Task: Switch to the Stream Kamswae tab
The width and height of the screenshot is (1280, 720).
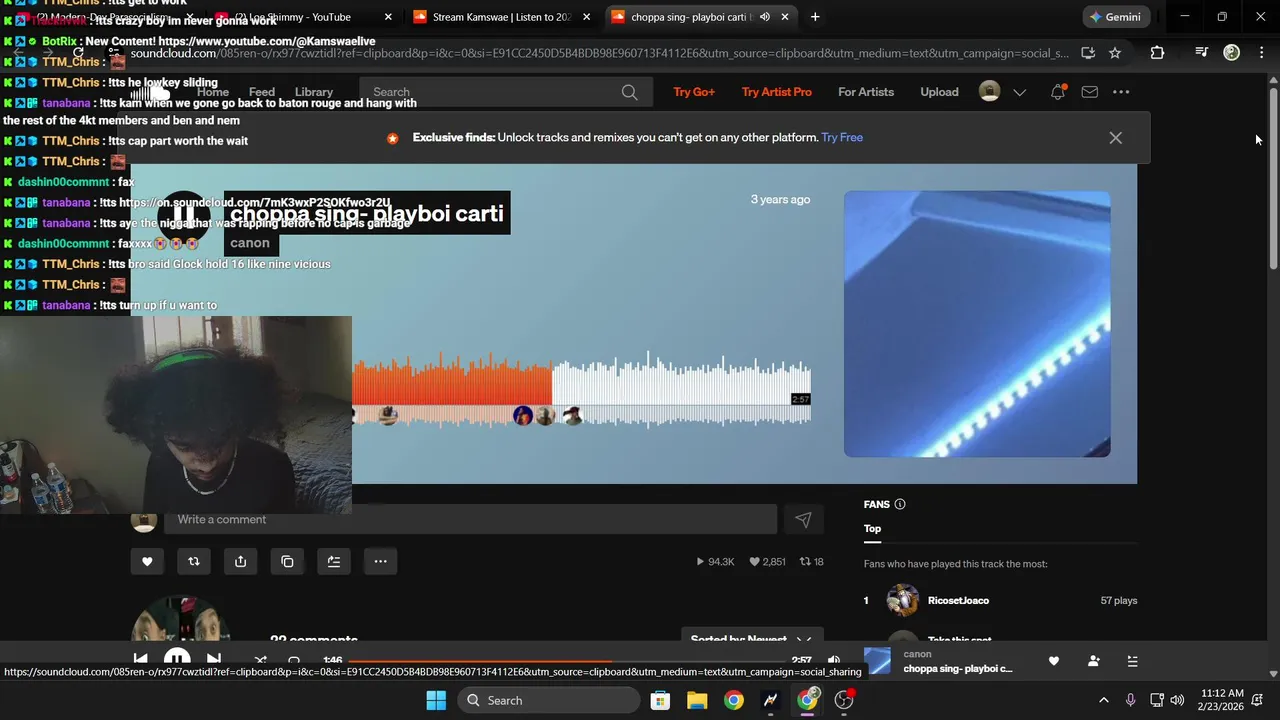Action: [x=503, y=17]
